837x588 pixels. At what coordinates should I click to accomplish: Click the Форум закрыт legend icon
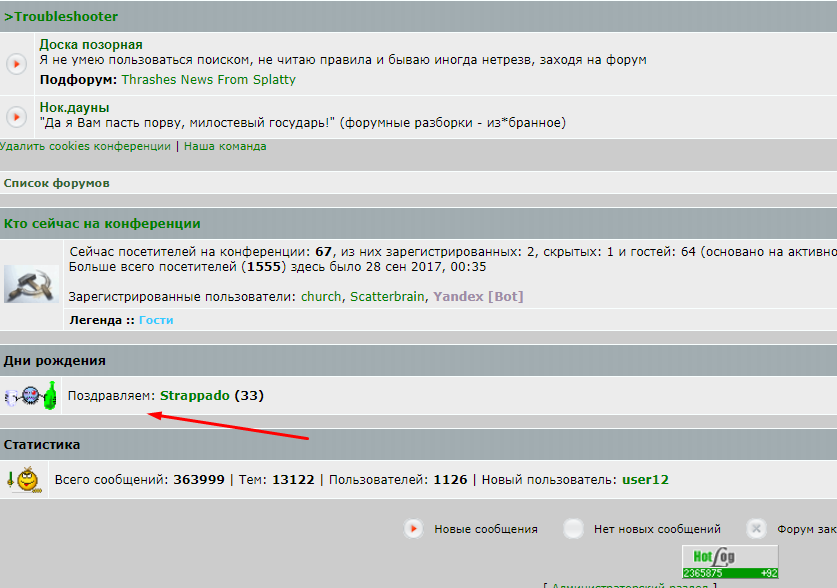pos(756,529)
